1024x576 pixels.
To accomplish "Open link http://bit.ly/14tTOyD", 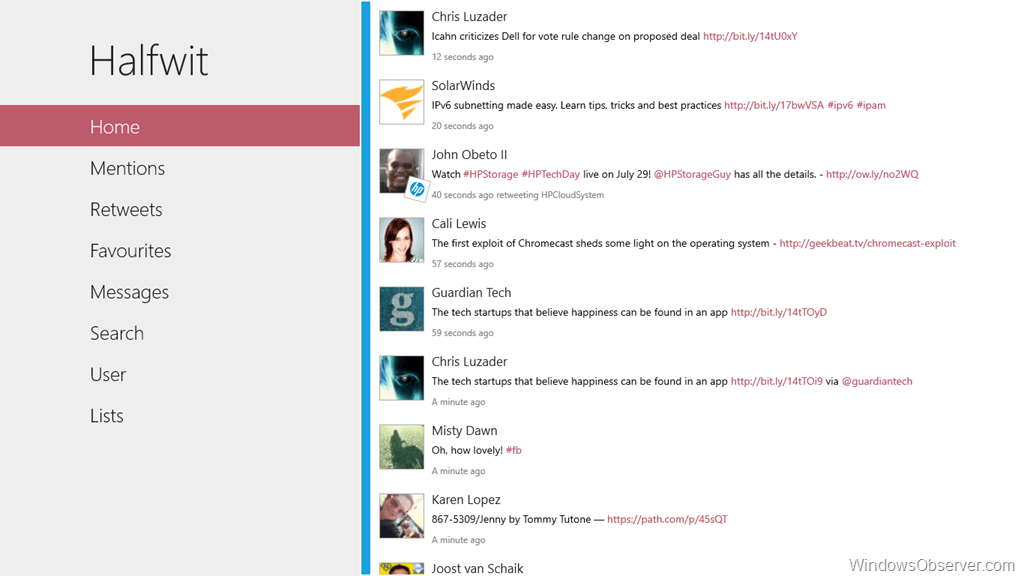I will click(x=778, y=312).
